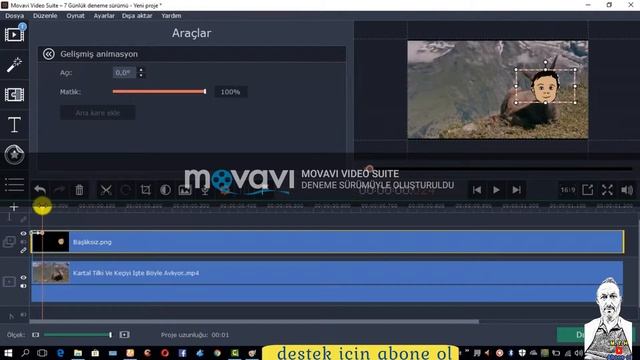The image size is (640, 360).
Task: Undo the last action
Action: 40,190
